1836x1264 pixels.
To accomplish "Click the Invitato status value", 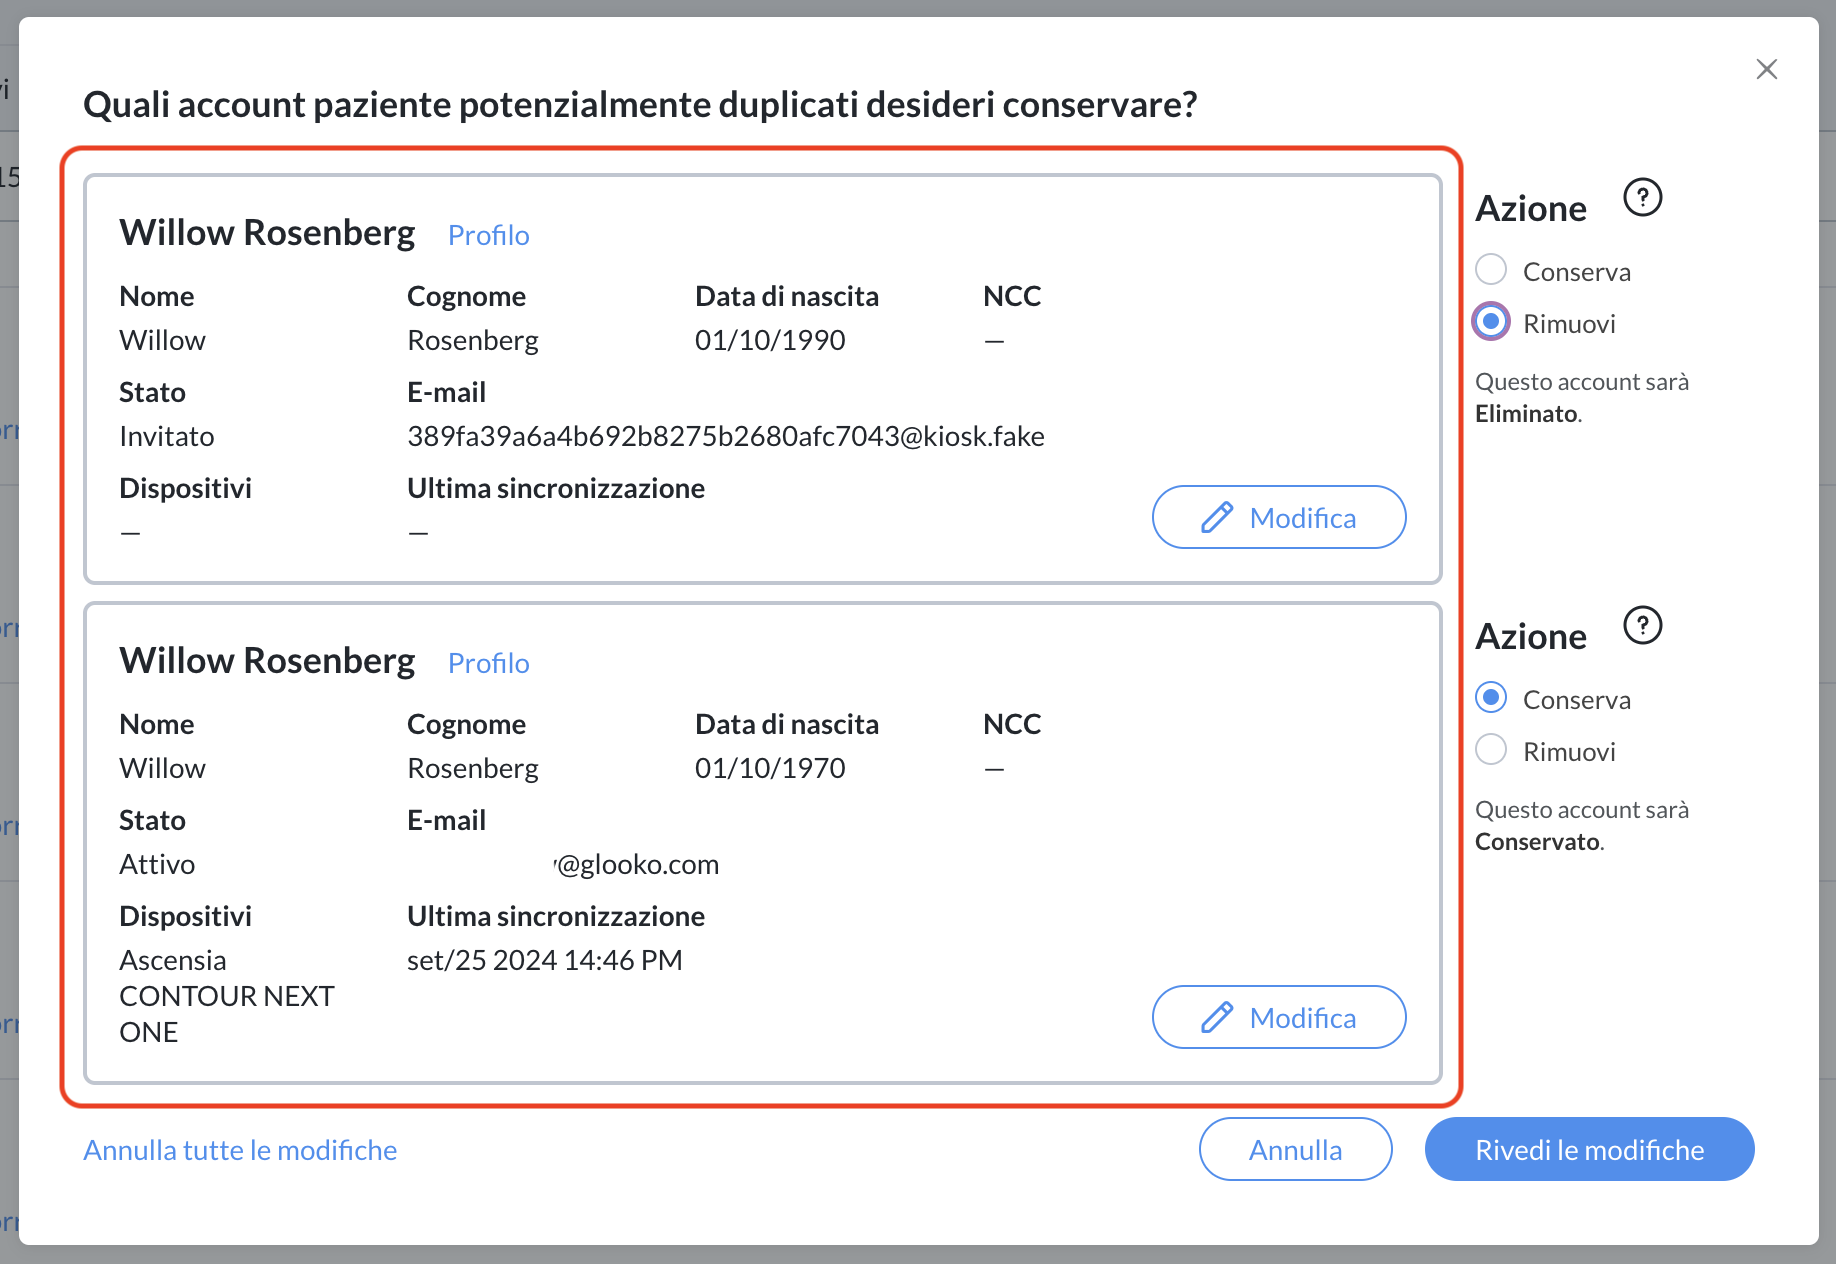I will (167, 436).
